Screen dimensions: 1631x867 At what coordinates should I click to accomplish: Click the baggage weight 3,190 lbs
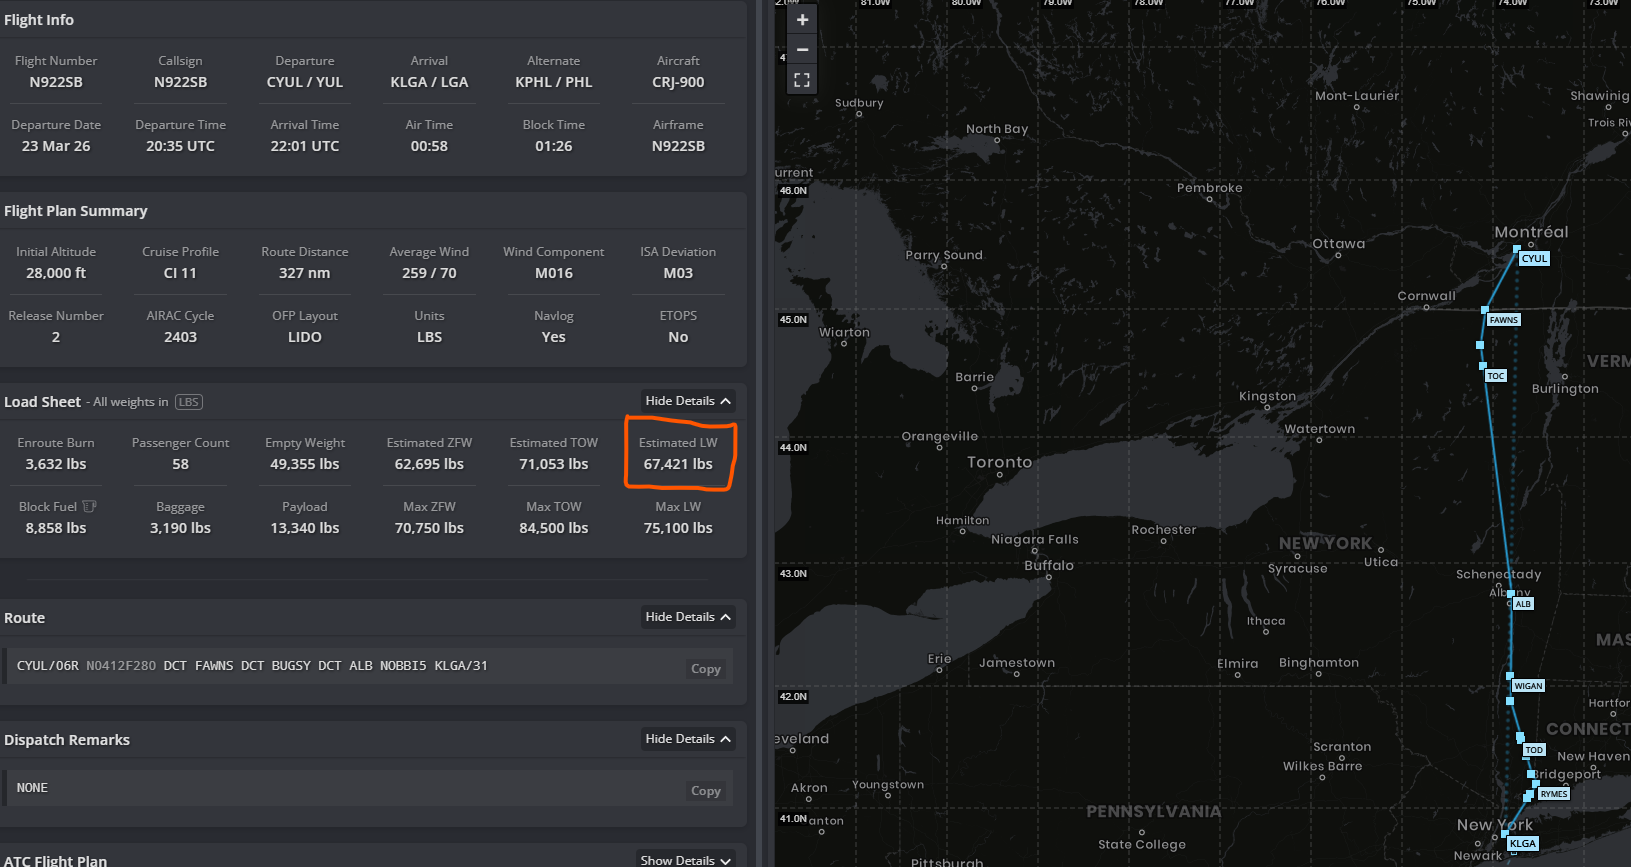click(180, 528)
